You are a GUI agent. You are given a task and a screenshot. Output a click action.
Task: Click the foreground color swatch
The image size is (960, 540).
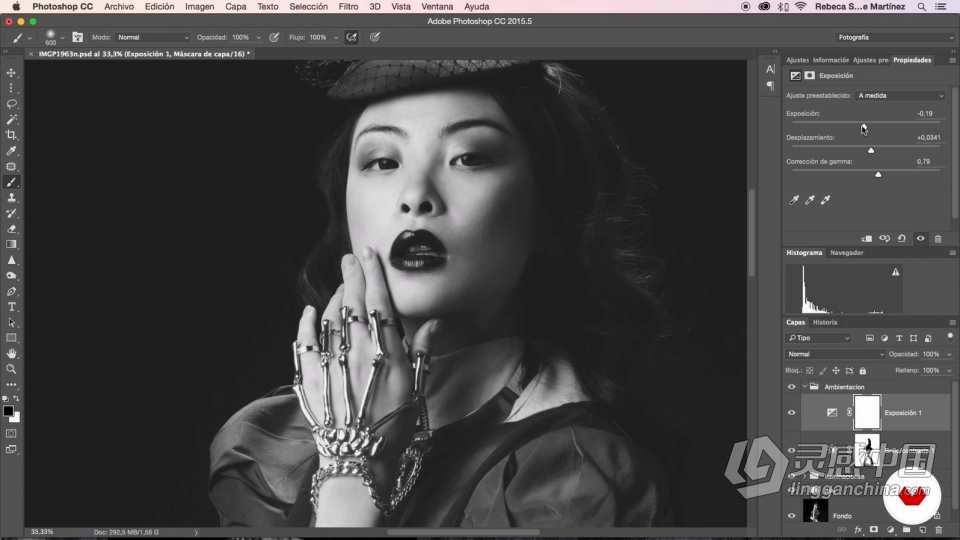point(8,411)
